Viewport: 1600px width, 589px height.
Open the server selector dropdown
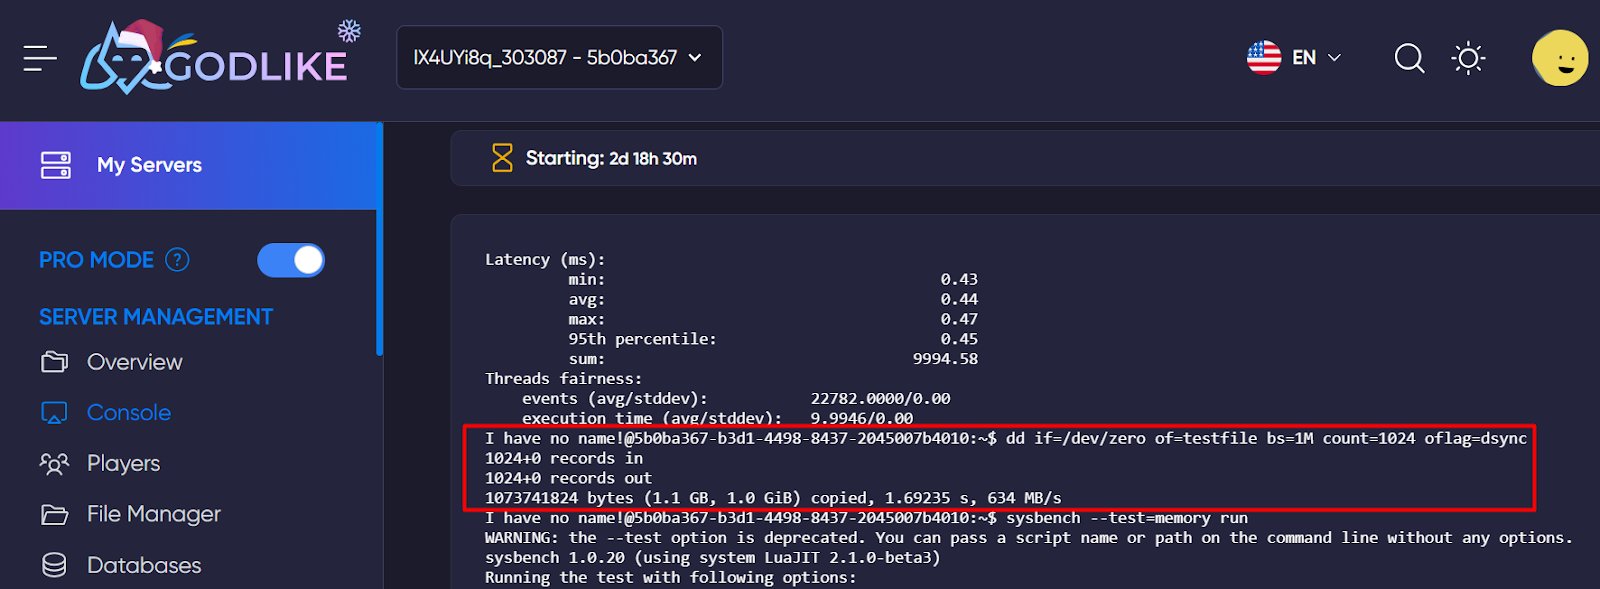pyautogui.click(x=559, y=58)
